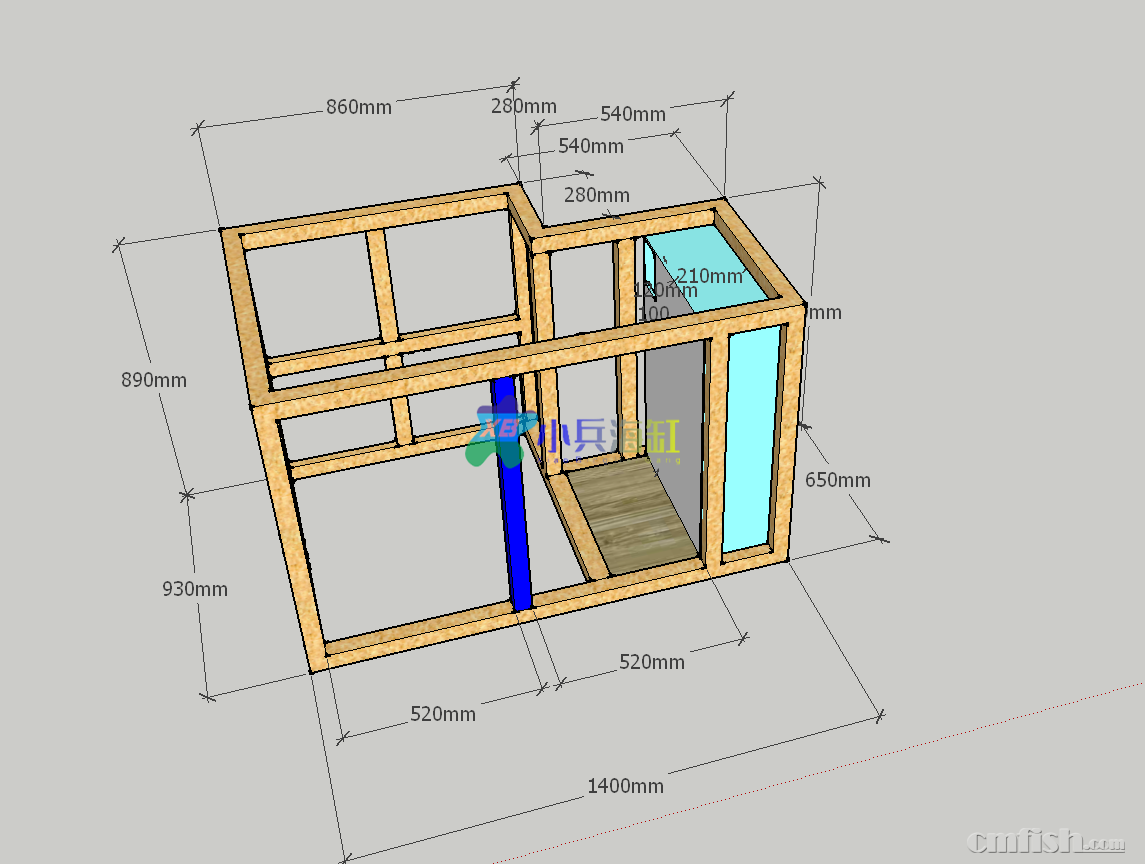This screenshot has width=1145, height=864.
Task: Click the 520mm label below the blue post
Action: (443, 714)
